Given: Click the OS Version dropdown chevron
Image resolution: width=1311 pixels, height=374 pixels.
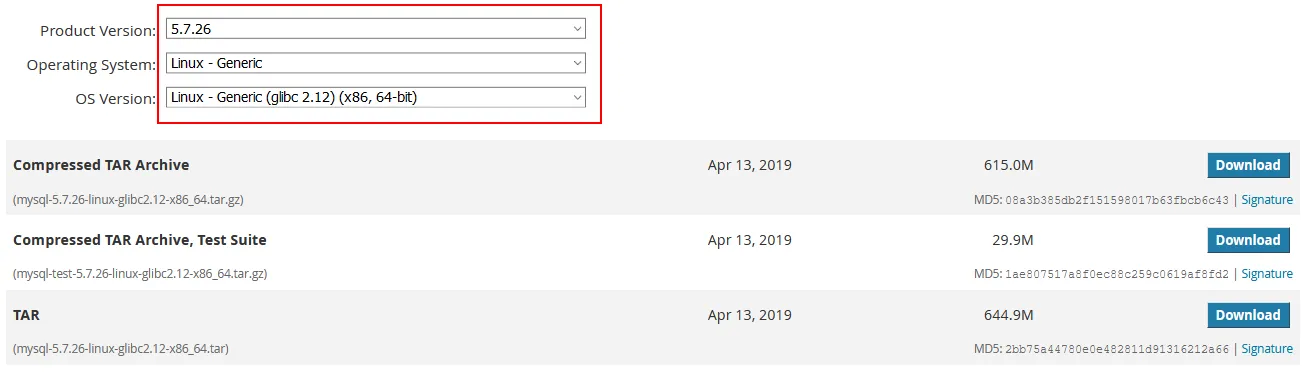Looking at the screenshot, I should coord(577,97).
